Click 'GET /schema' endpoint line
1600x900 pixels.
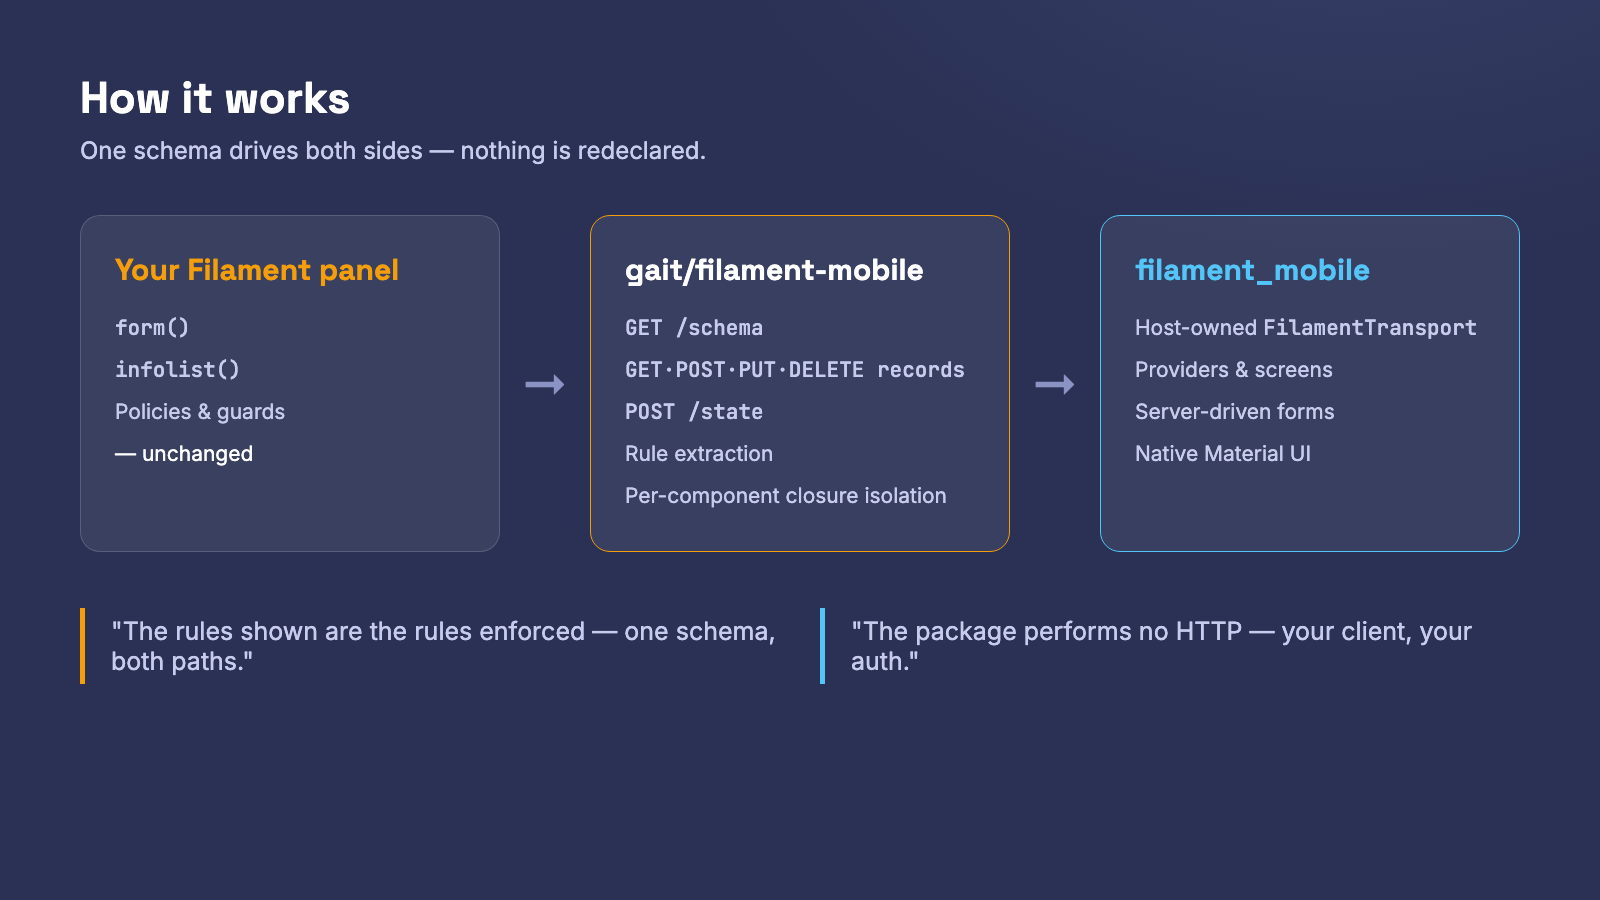[x=694, y=327]
